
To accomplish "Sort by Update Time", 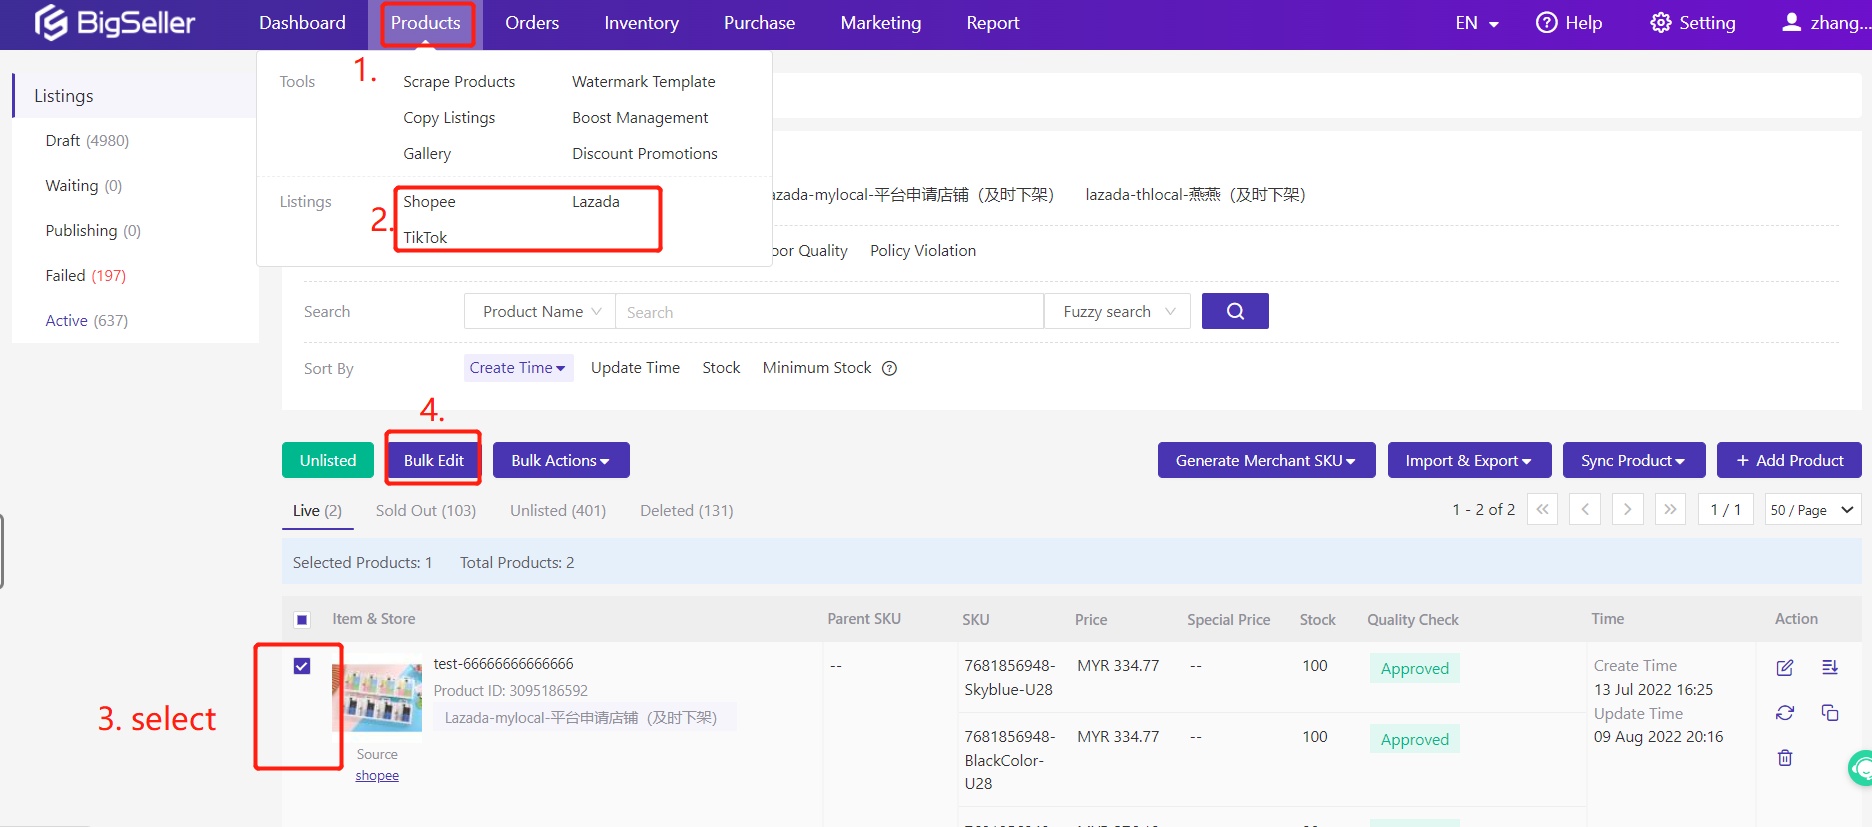I will (x=635, y=368).
